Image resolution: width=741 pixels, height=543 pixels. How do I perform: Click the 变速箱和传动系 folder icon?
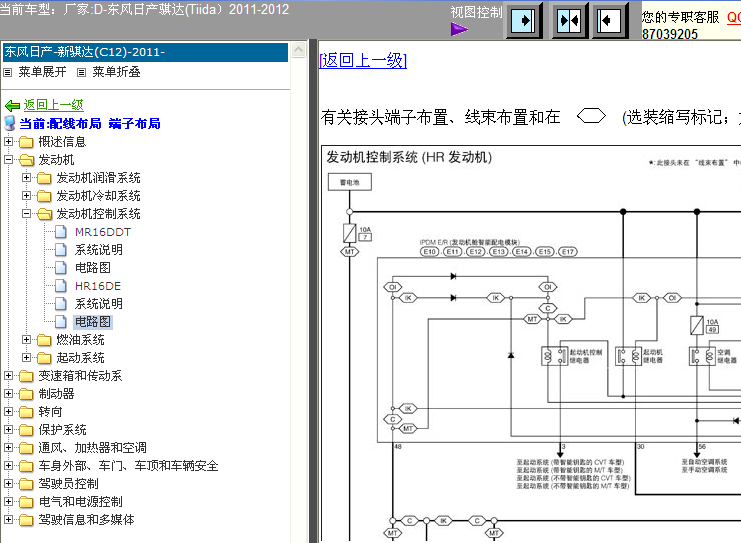click(x=26, y=376)
